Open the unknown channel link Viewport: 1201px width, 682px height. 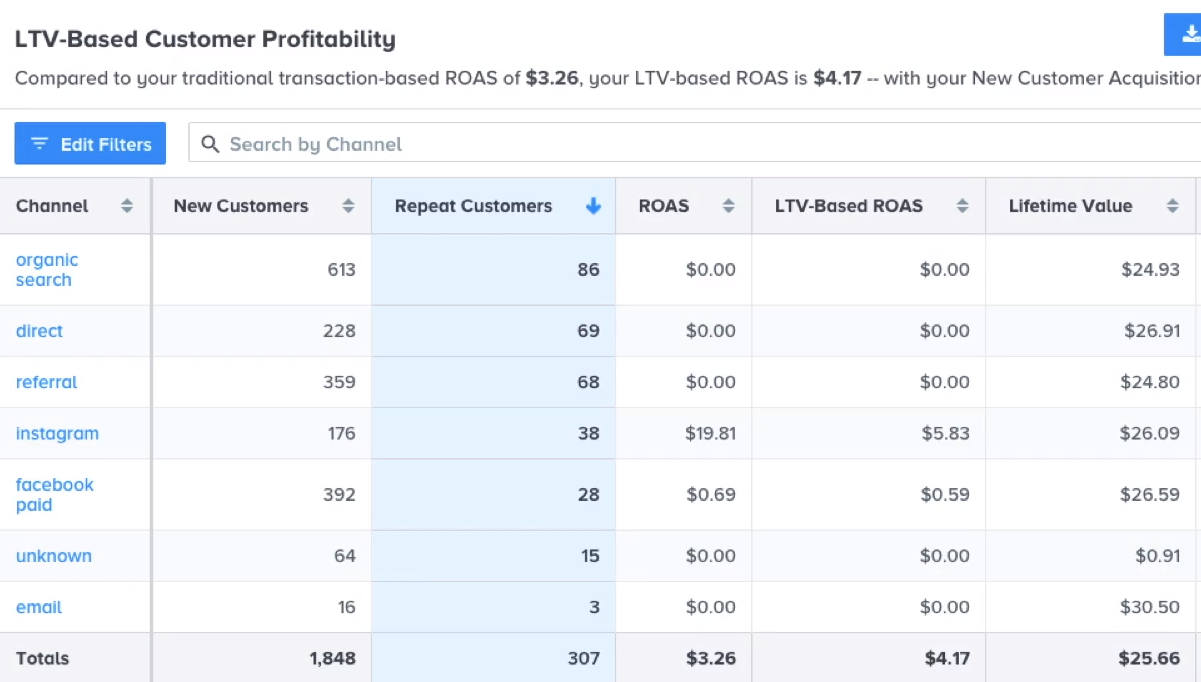point(53,556)
